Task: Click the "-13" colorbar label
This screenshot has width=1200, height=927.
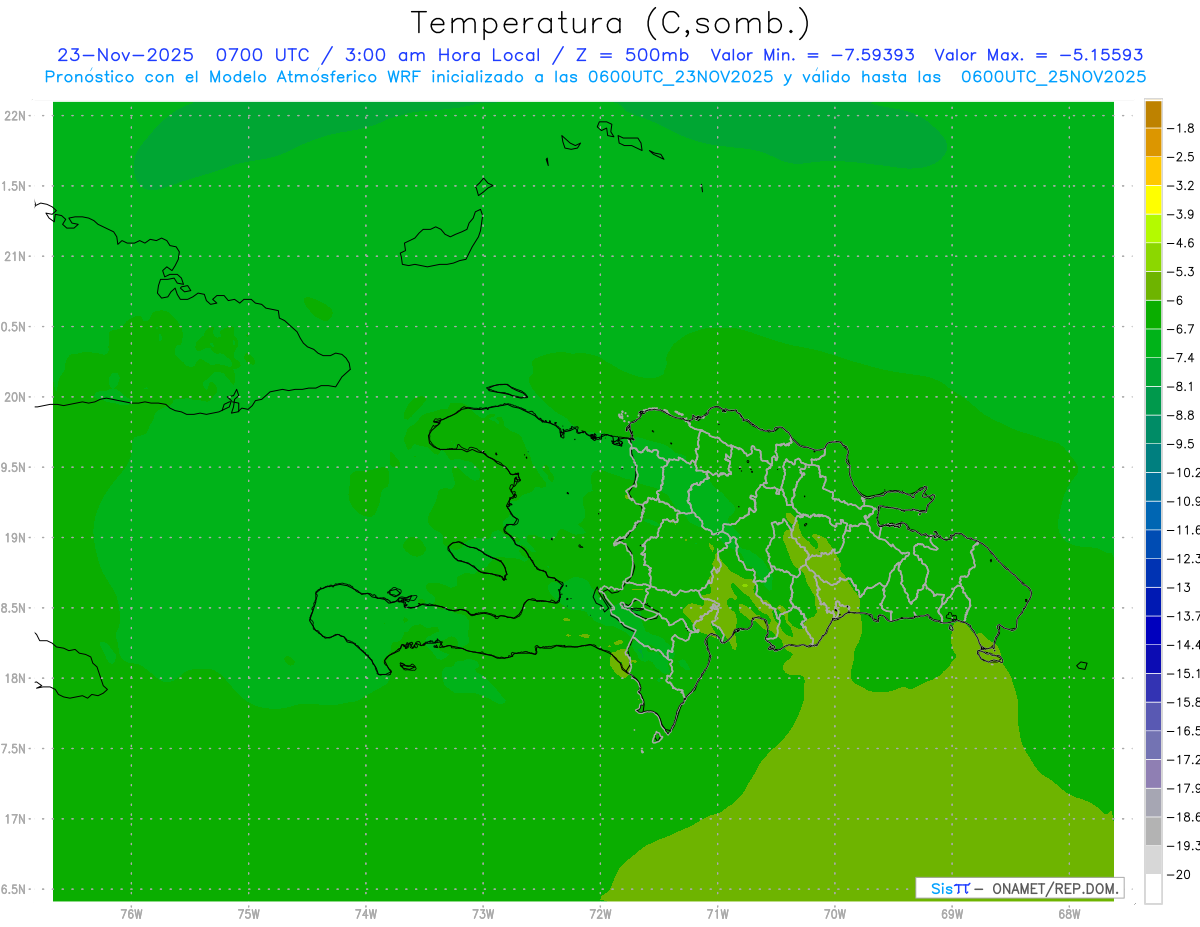Action: click(1181, 587)
